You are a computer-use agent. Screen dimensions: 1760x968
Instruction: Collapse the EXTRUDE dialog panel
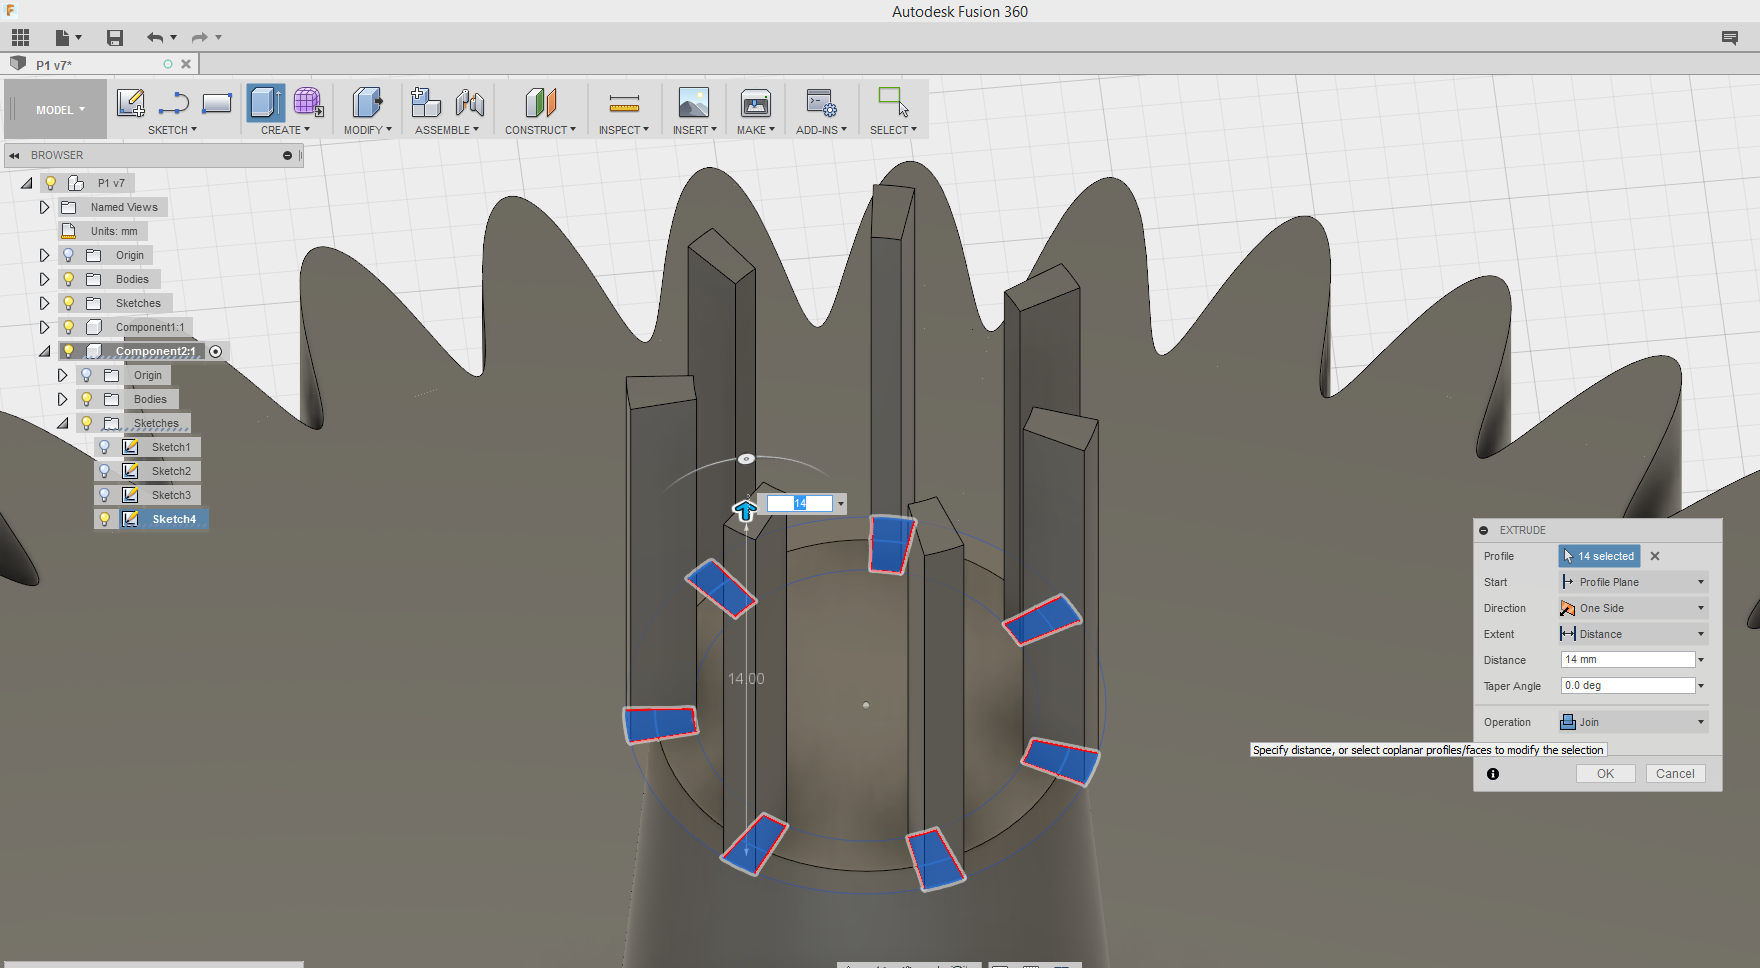[1483, 530]
